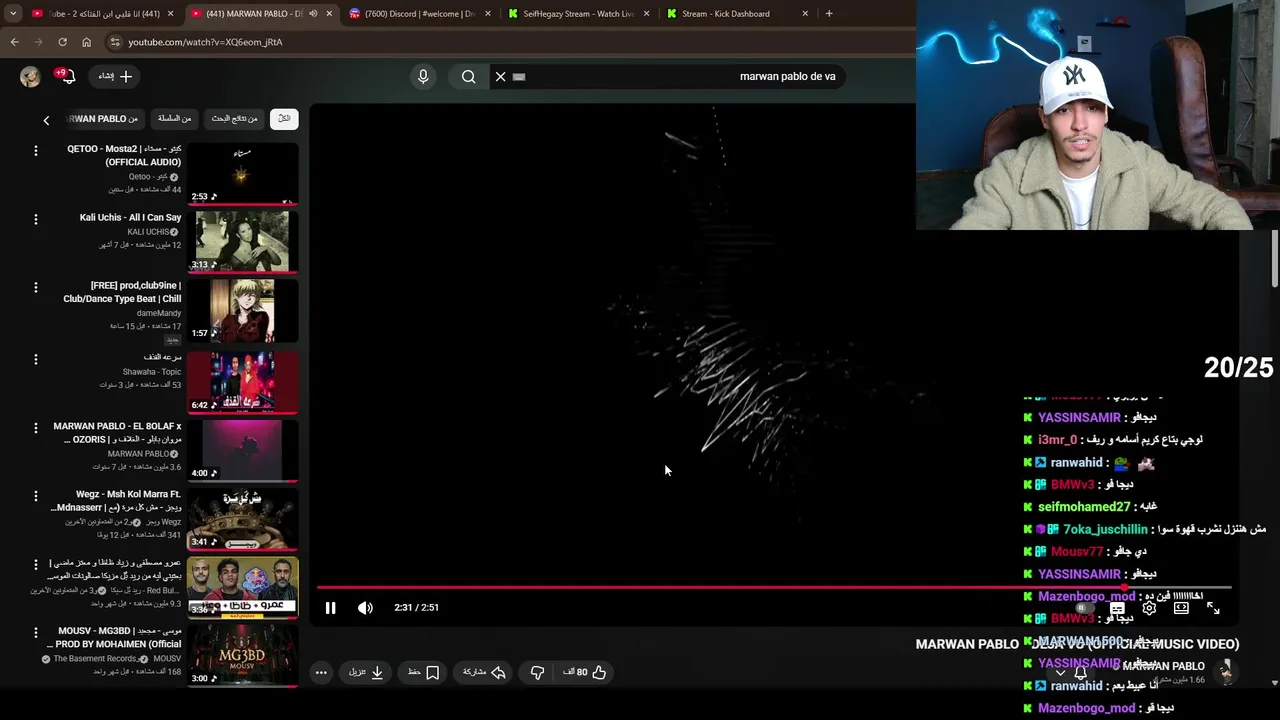Open club9ine Club/Dance Type Beat thumbnail
The width and height of the screenshot is (1280, 720).
(x=242, y=310)
